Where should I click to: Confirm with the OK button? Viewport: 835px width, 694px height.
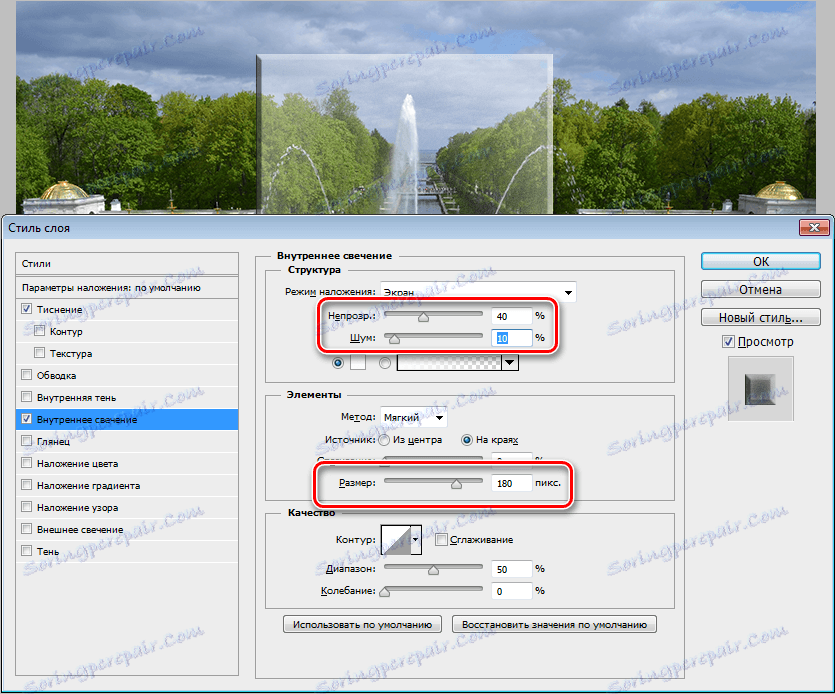tap(760, 262)
